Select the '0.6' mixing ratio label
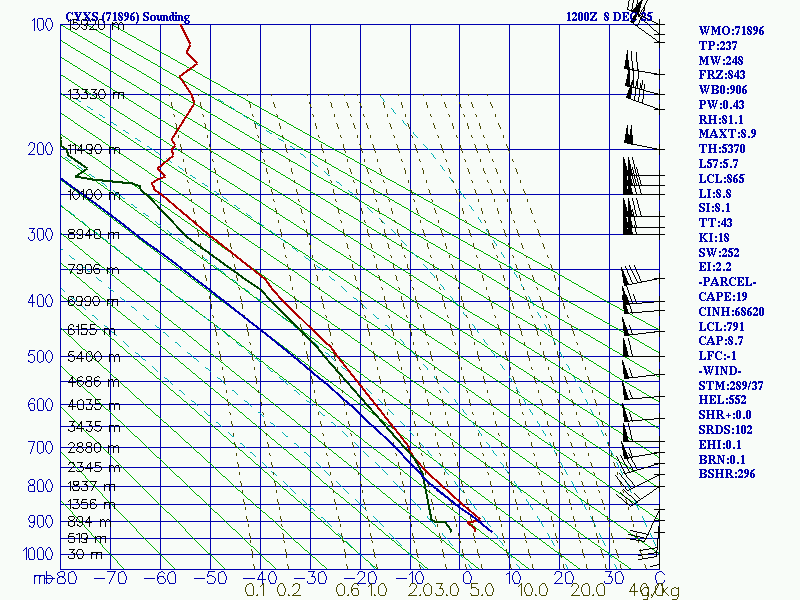Screen dimensions: 800x600 coord(347,591)
